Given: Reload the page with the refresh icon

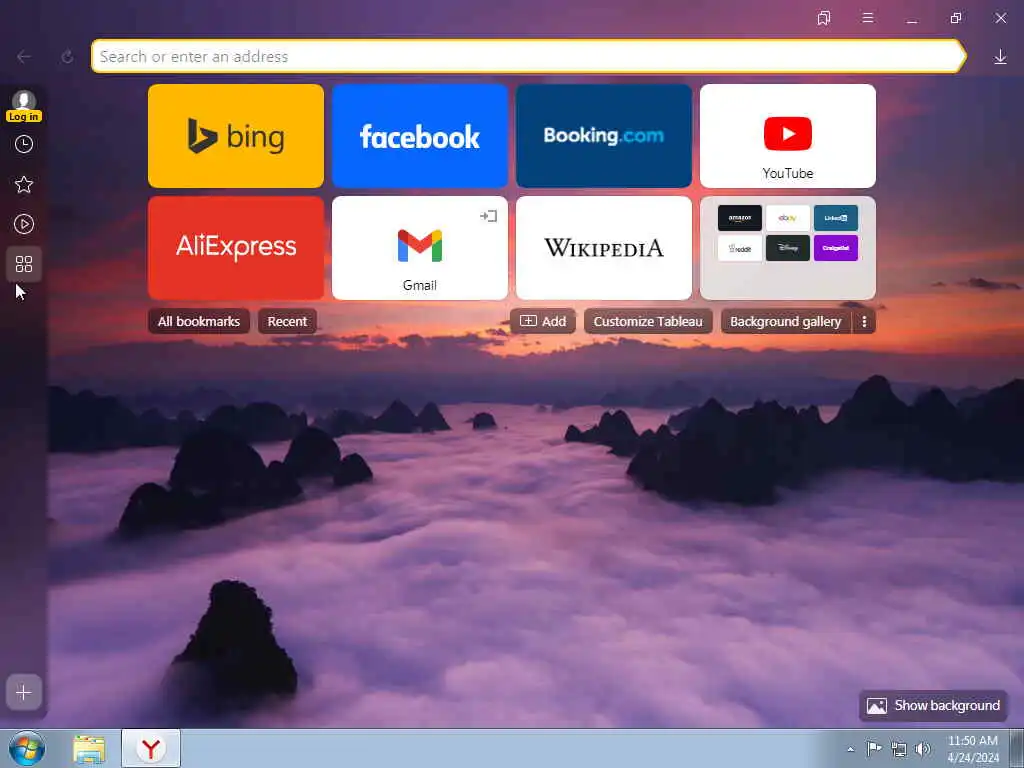Looking at the screenshot, I should coord(67,57).
